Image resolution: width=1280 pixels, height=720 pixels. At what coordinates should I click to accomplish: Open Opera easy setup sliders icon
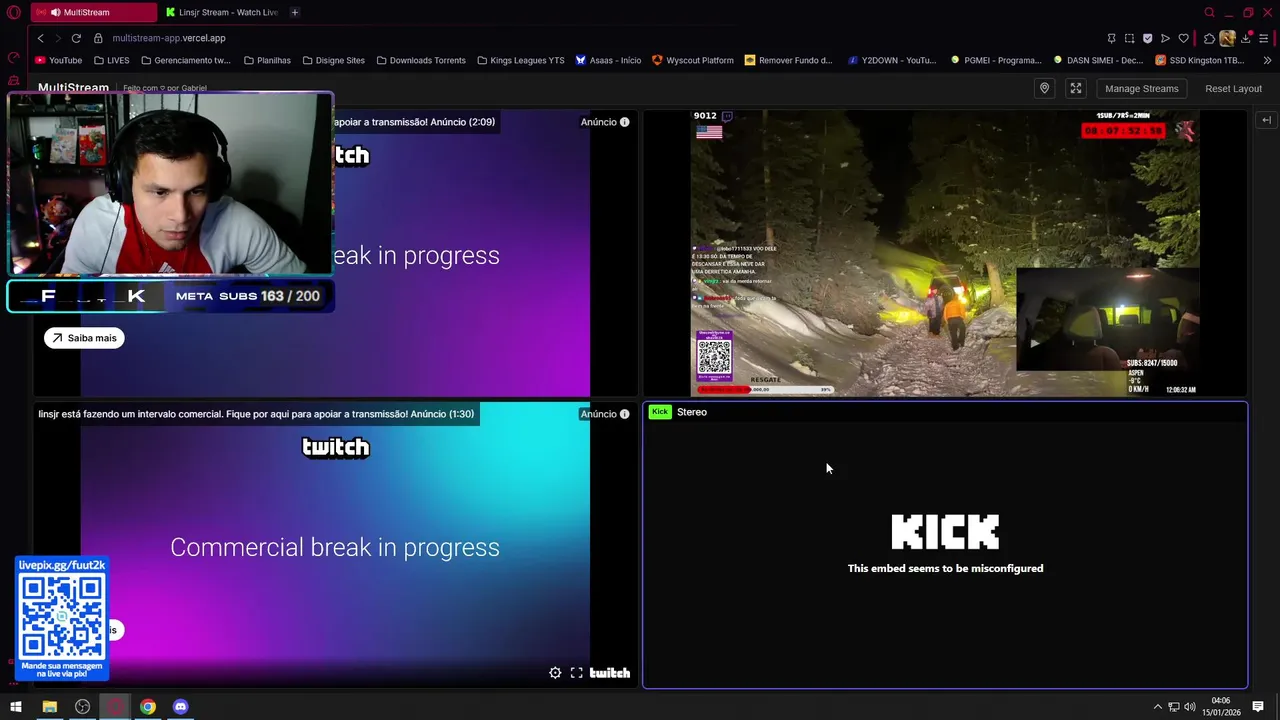coord(1264,38)
